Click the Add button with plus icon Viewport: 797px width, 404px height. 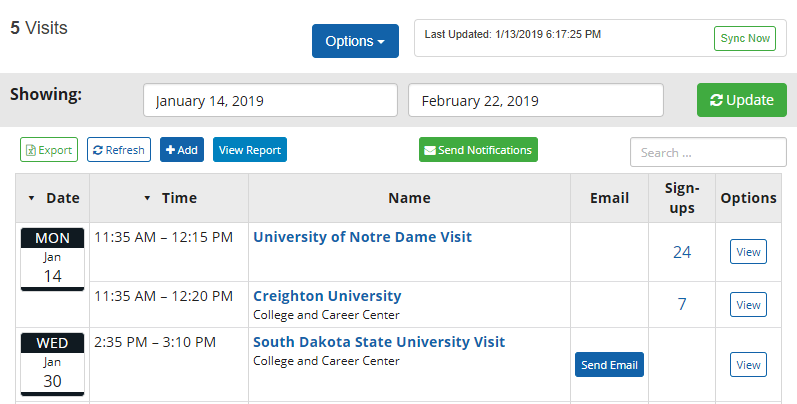coord(181,150)
